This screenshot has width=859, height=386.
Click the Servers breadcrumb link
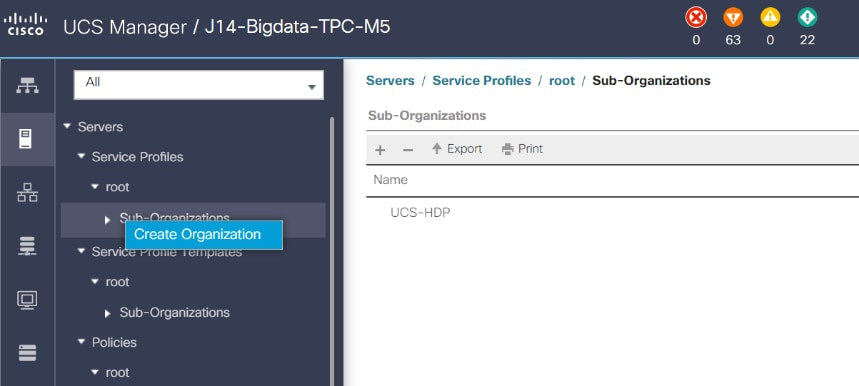point(390,80)
